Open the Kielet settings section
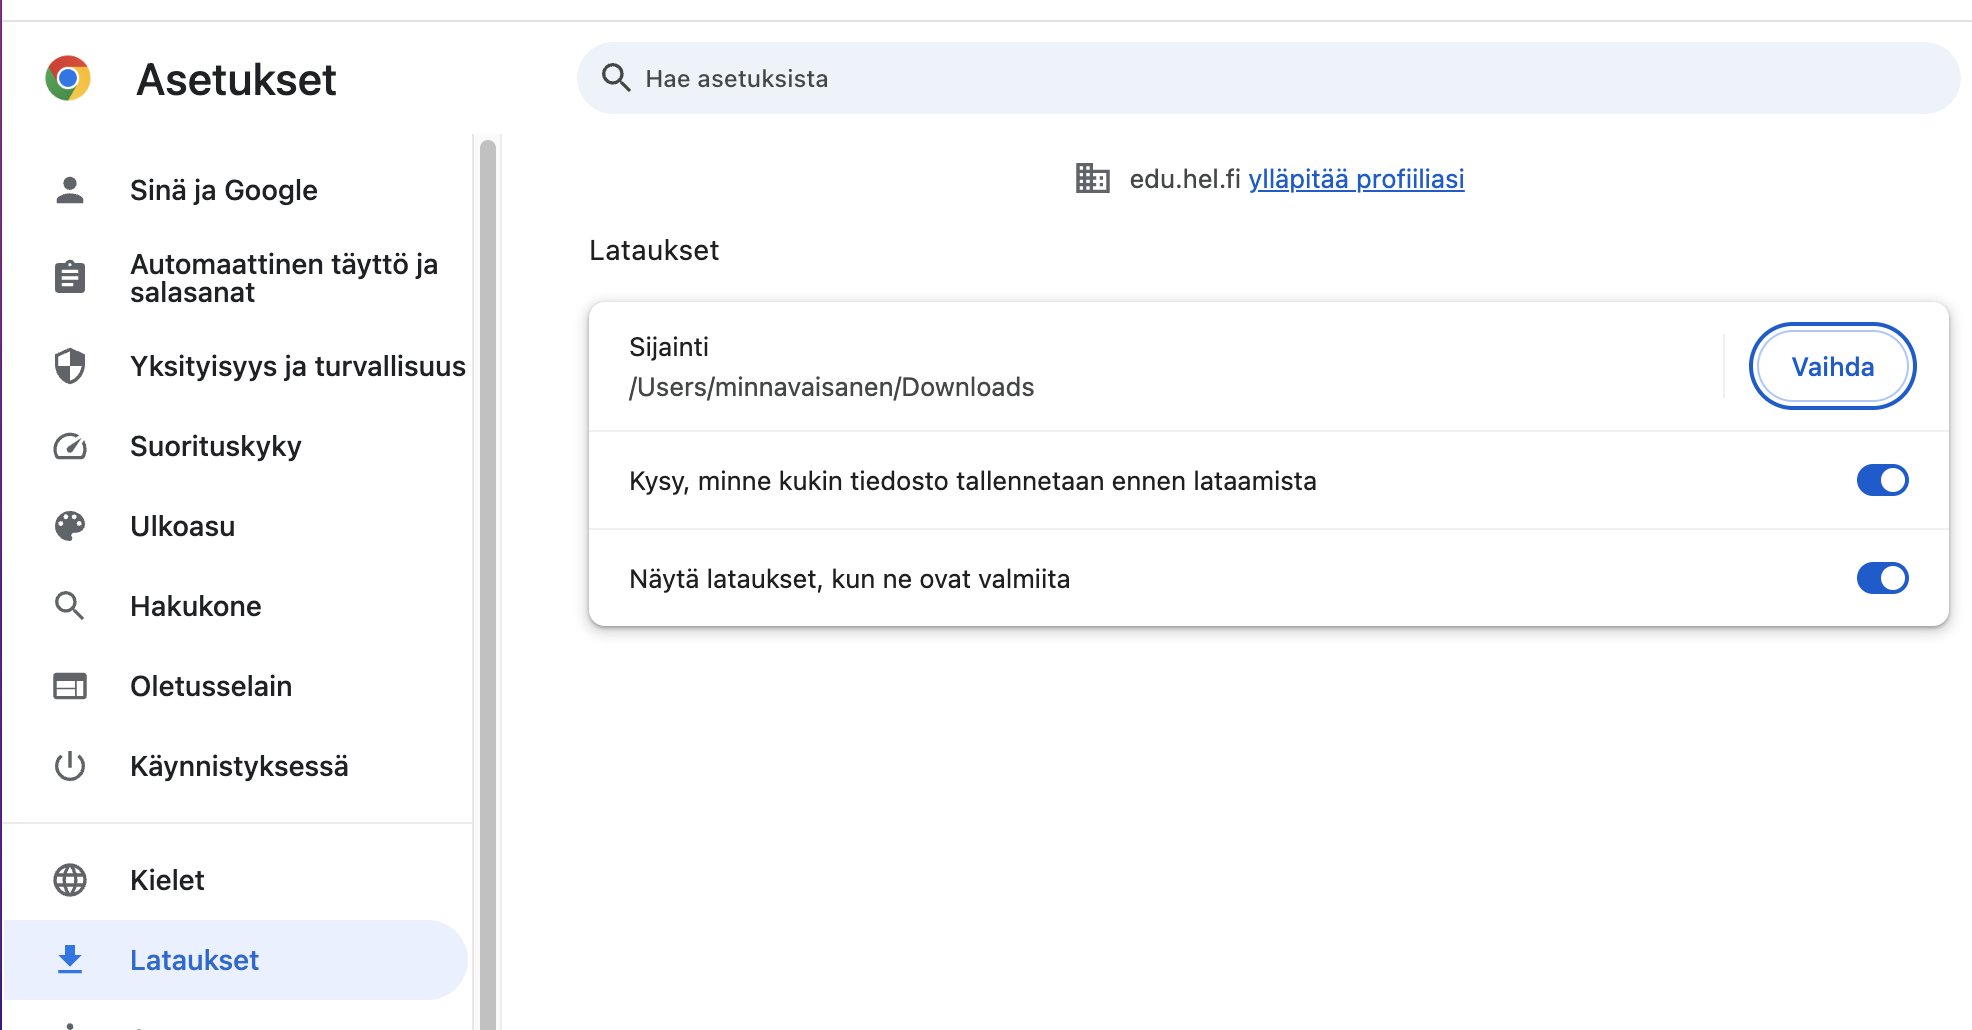The height and width of the screenshot is (1030, 1972). 166,879
